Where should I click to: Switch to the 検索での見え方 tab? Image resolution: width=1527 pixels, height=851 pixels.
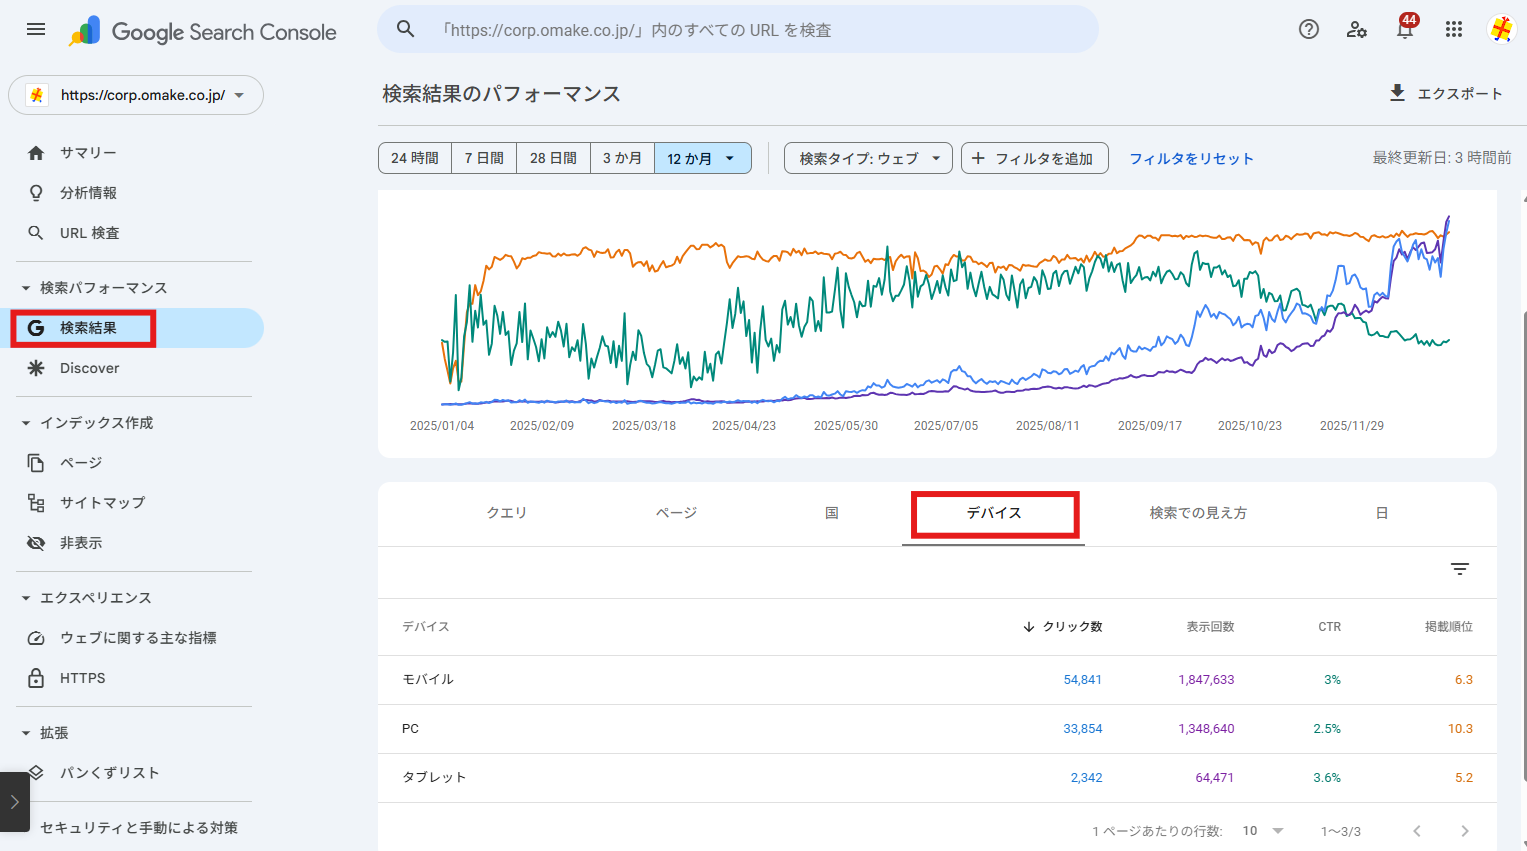[x=1198, y=513]
